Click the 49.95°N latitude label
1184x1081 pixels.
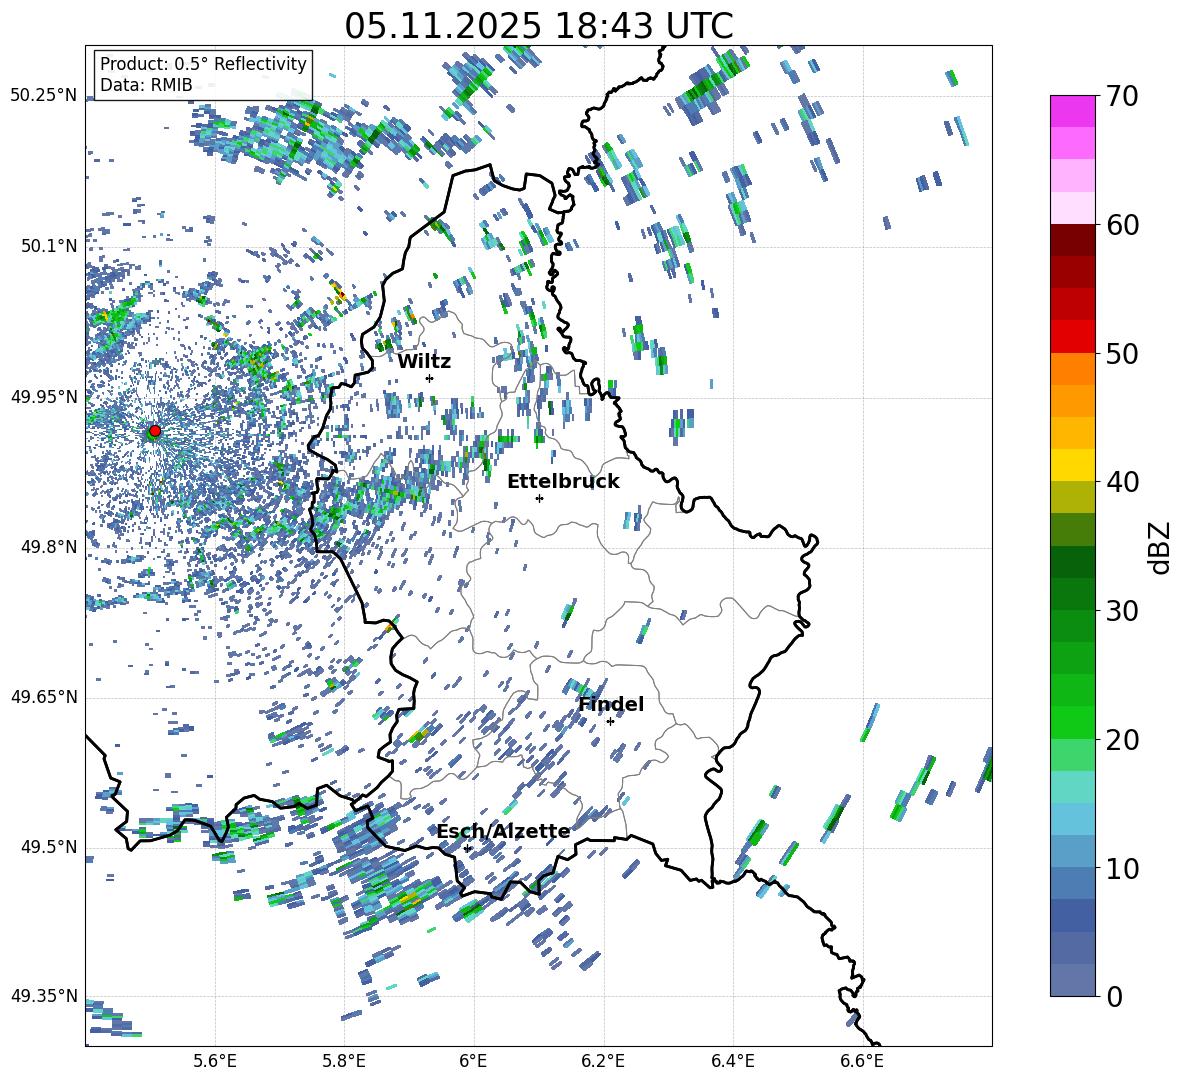44,397
